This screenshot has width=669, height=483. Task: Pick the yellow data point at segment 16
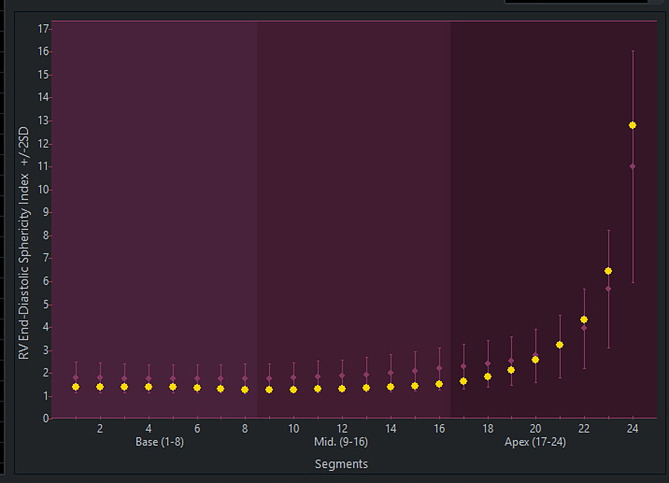[x=439, y=384]
